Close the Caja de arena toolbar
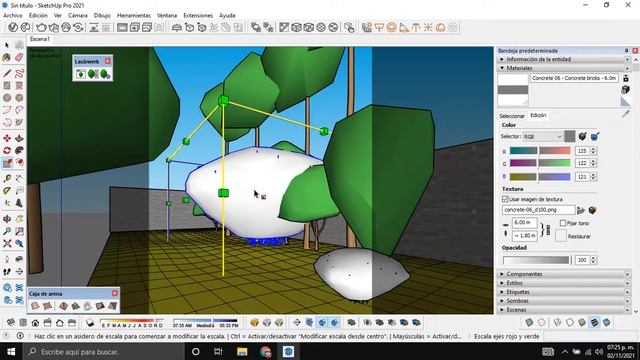The height and width of the screenshot is (360, 640). 115,293
